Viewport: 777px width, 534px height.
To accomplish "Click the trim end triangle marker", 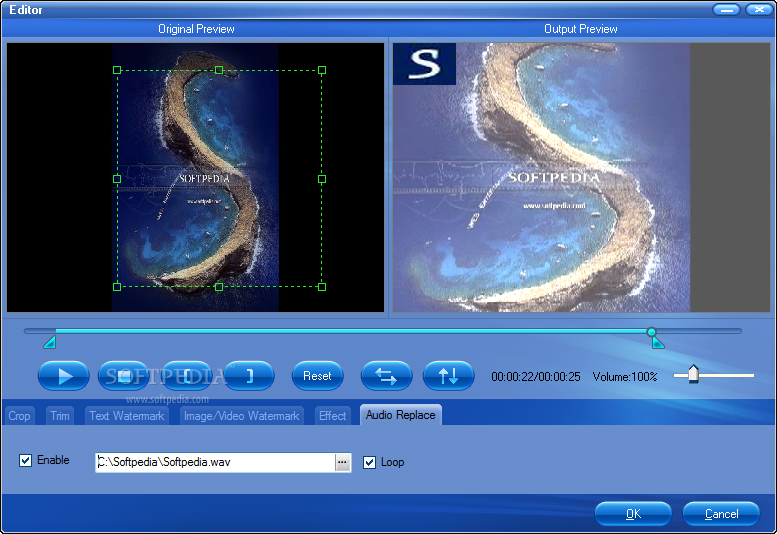I will (x=658, y=342).
